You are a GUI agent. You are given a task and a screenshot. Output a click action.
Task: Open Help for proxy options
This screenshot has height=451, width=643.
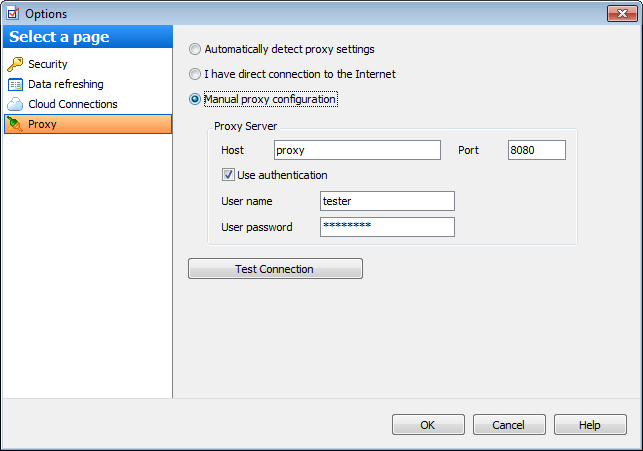coord(590,424)
